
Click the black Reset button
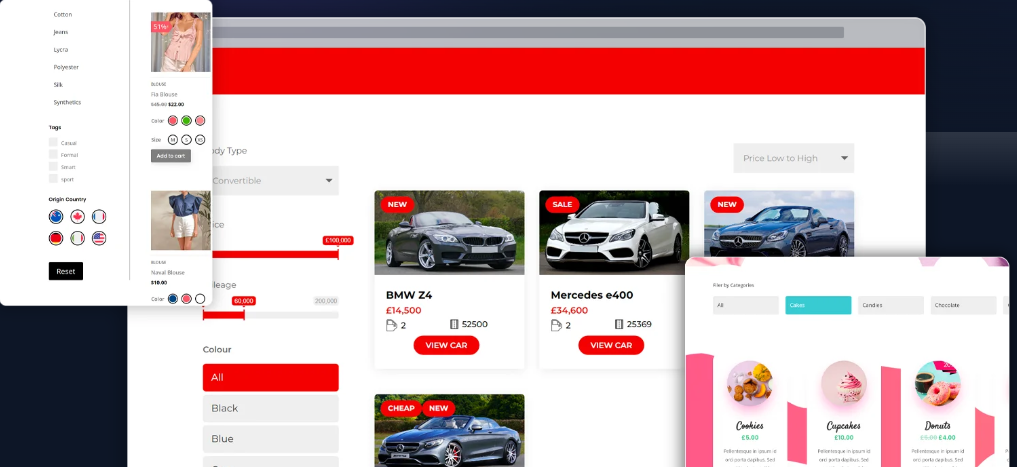coord(66,271)
